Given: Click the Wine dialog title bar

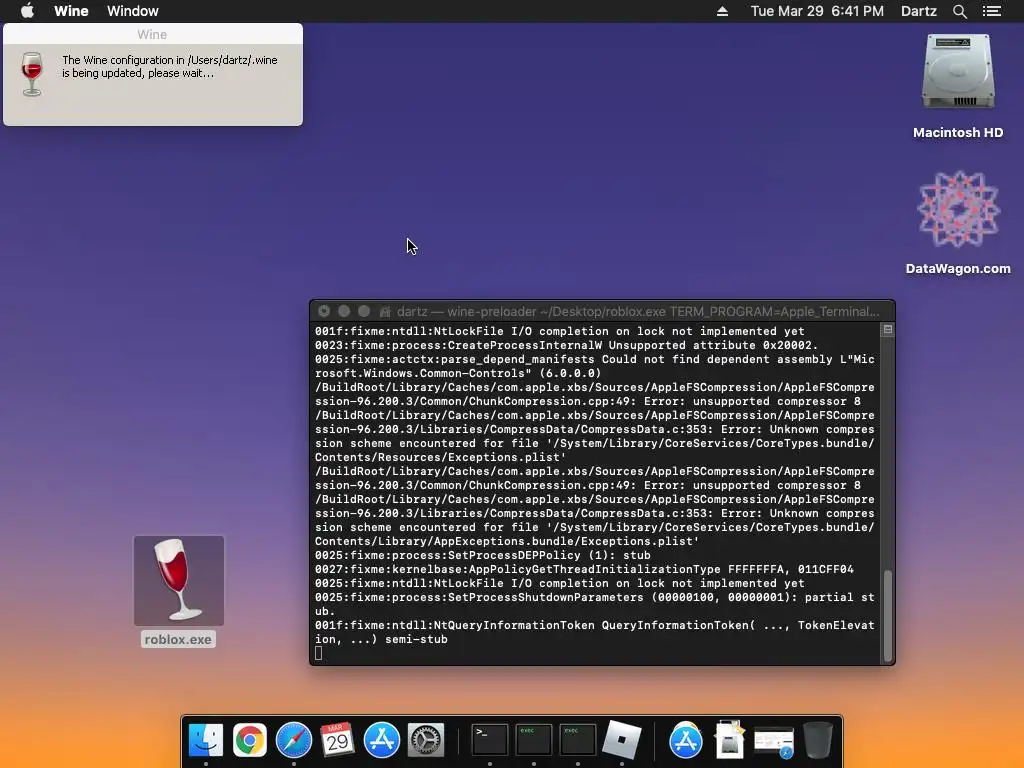Looking at the screenshot, I should 152,35.
